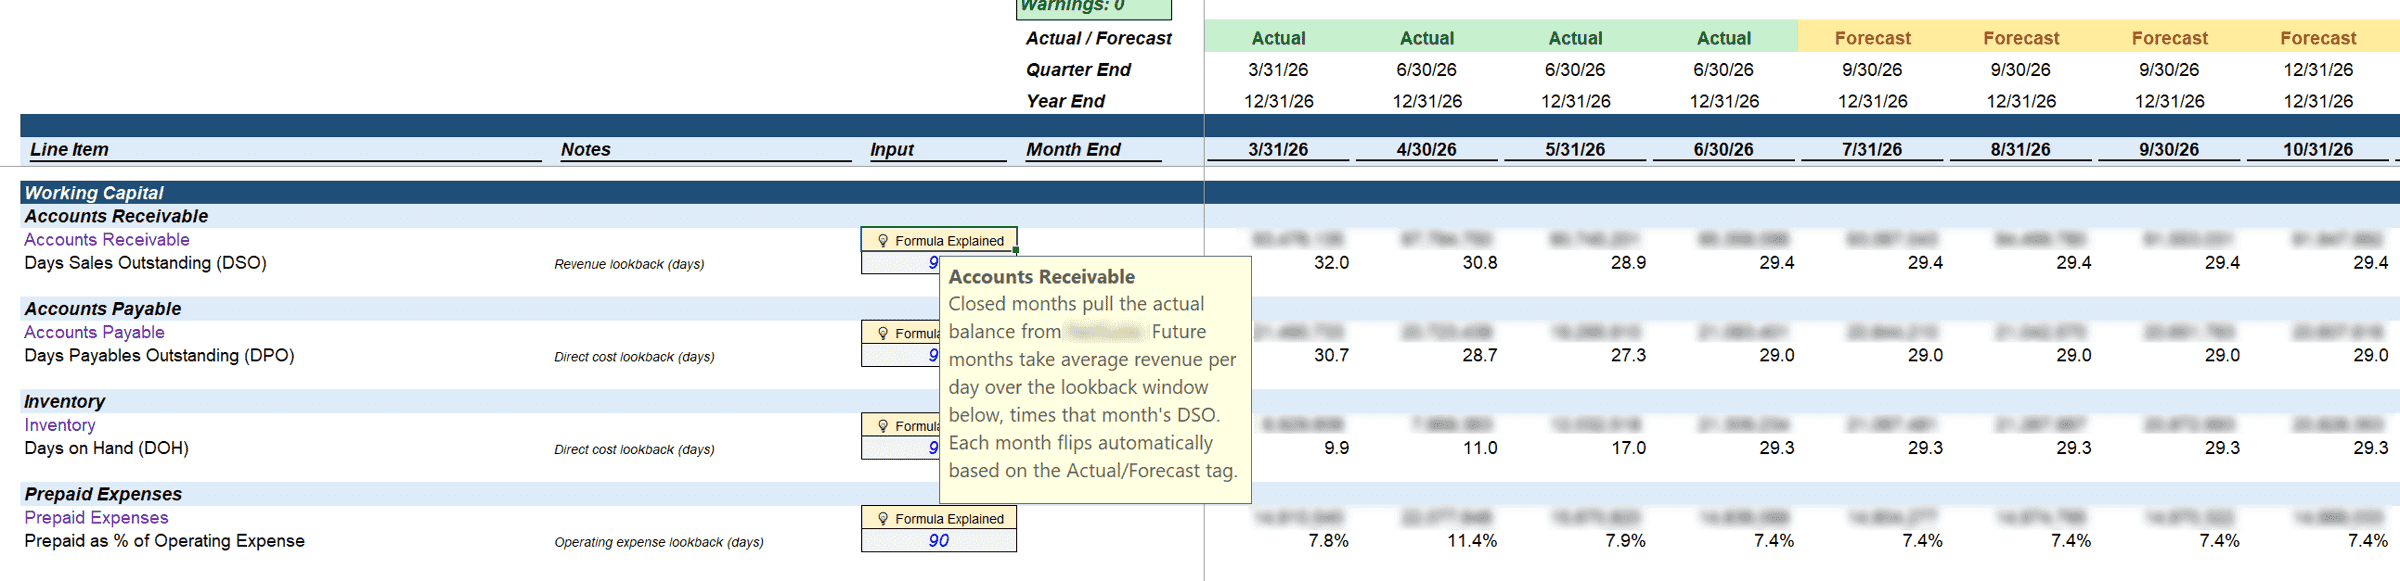Select the bold Prepaid Expenses subsection heading
Image resolution: width=2400 pixels, height=581 pixels.
click(x=103, y=494)
